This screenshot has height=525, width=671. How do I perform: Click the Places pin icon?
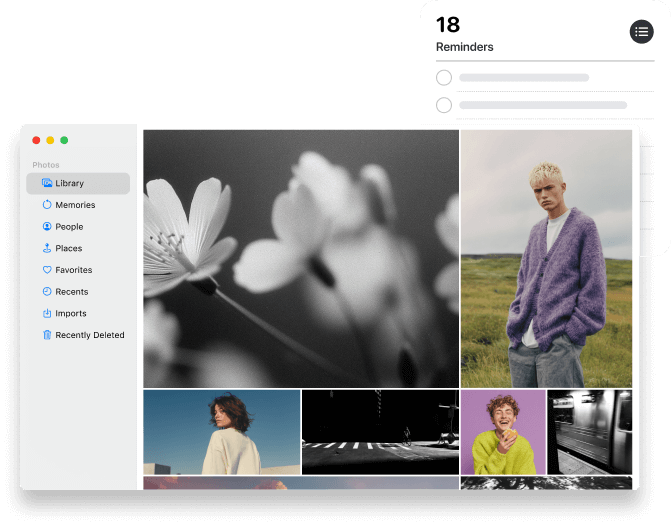(46, 248)
